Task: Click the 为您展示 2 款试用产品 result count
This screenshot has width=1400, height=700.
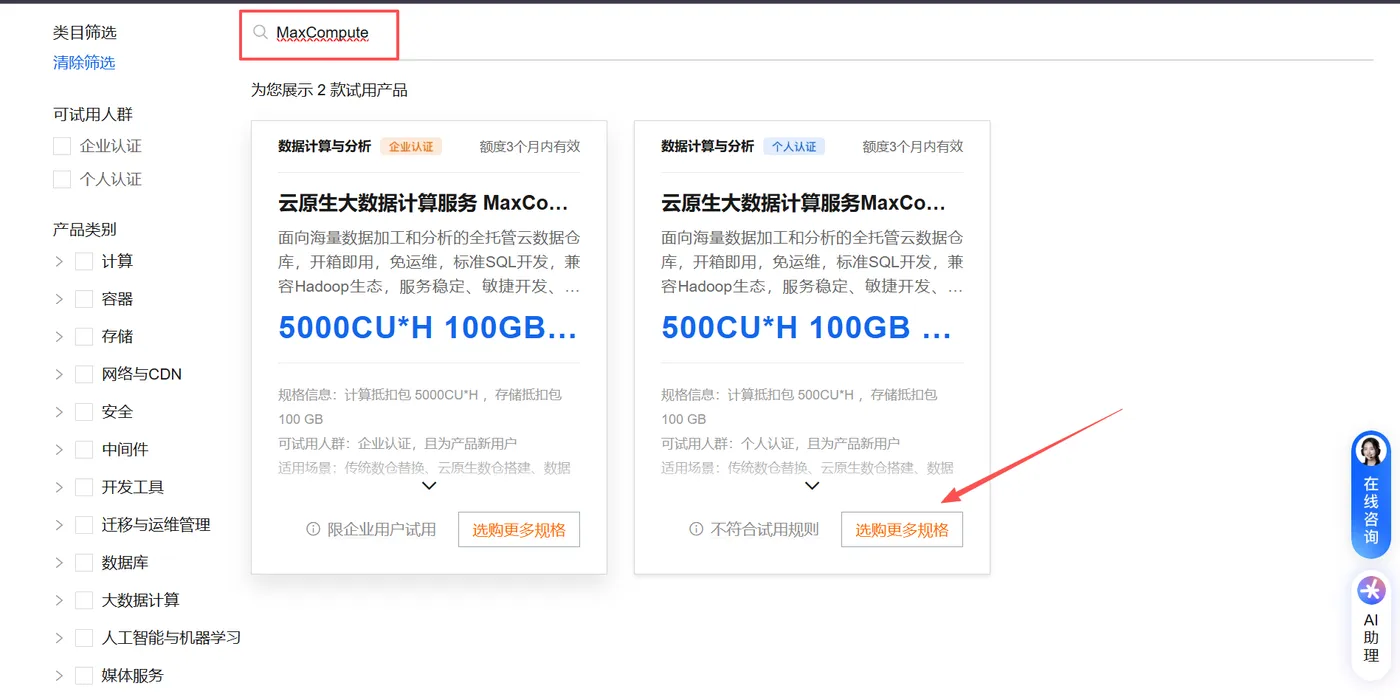Action: pos(329,90)
